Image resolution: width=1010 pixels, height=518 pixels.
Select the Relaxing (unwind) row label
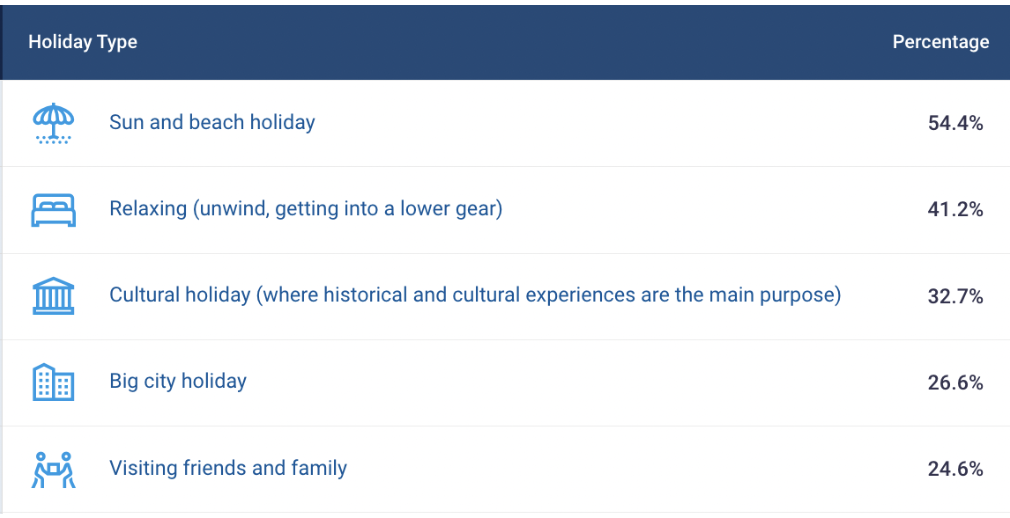pyautogui.click(x=305, y=209)
